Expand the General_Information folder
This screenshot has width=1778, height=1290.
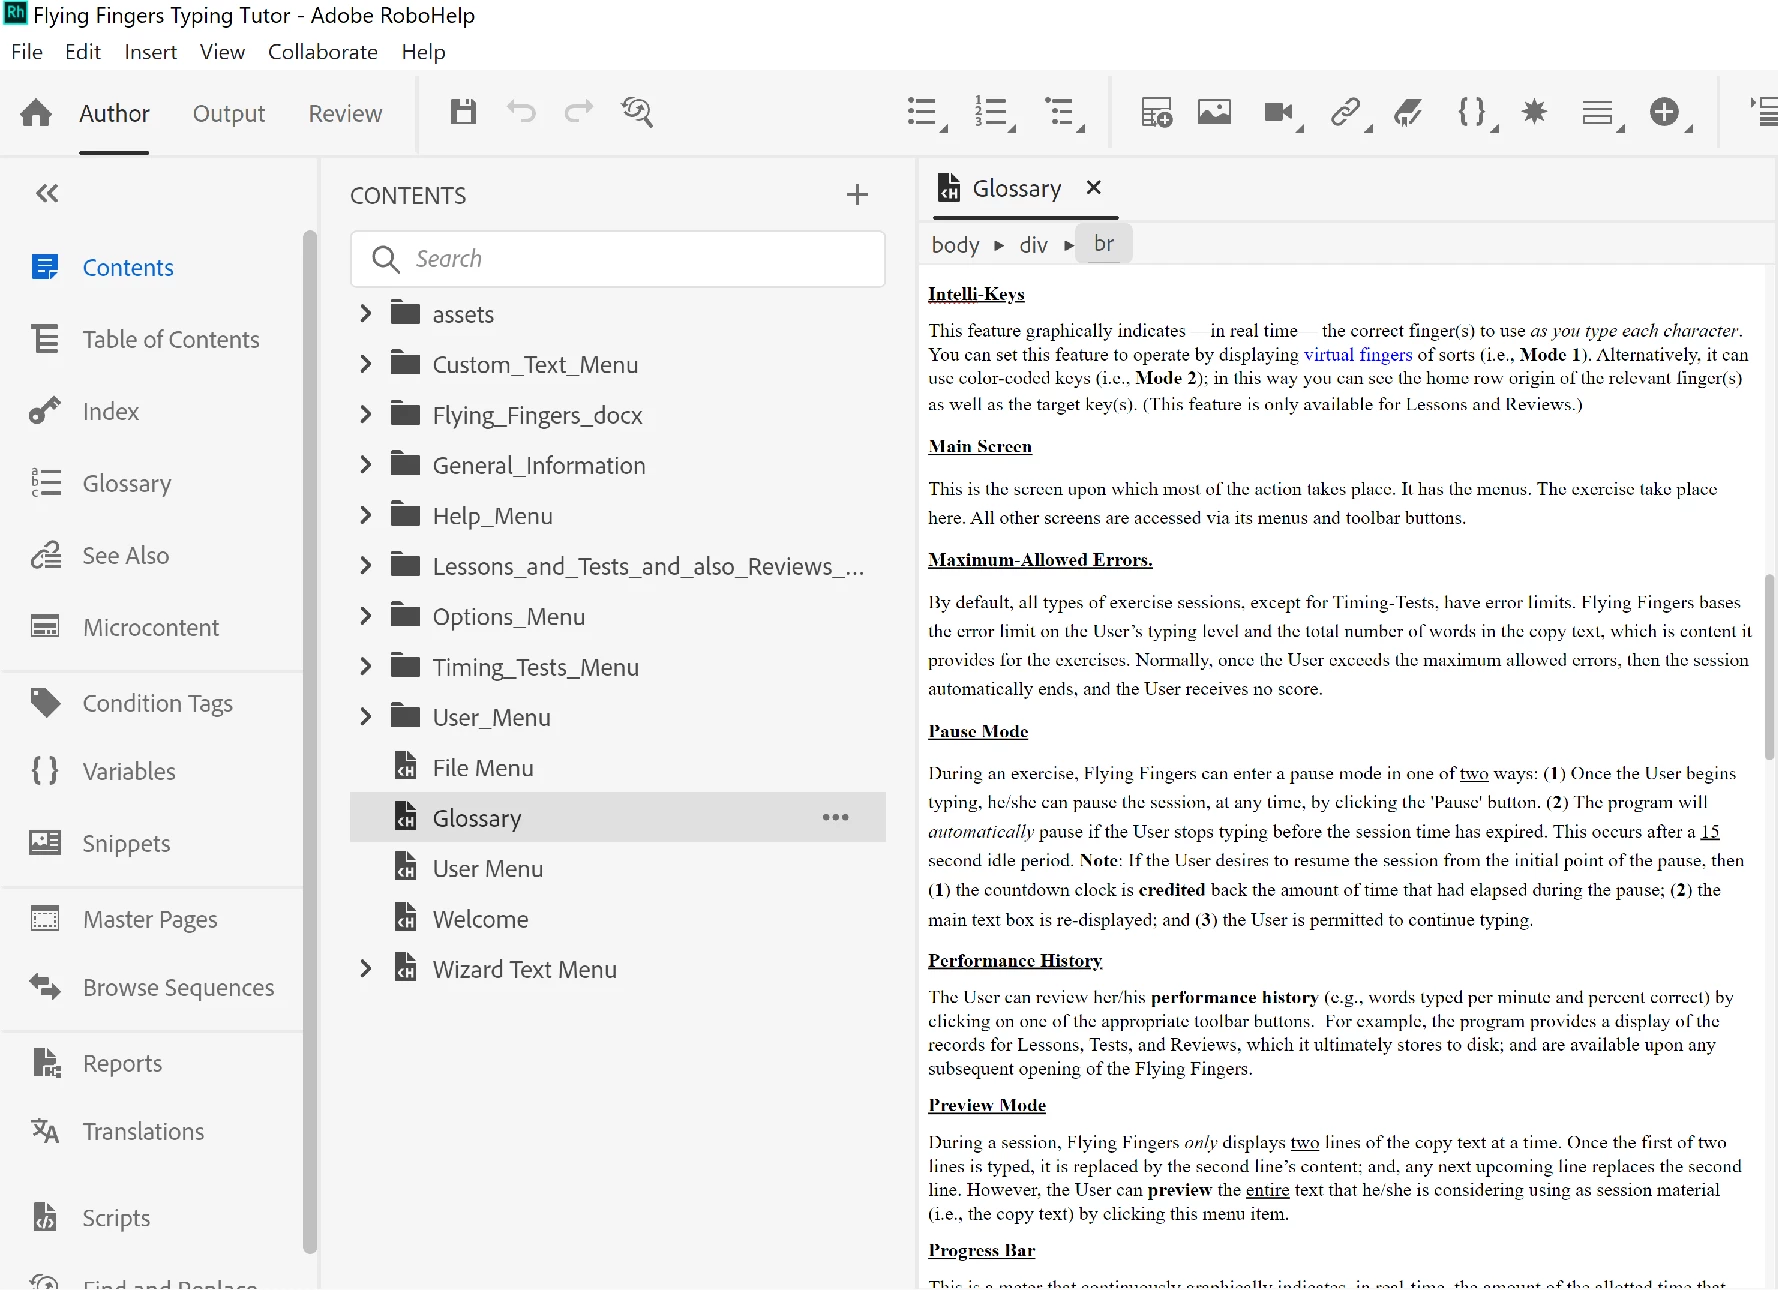click(365, 465)
